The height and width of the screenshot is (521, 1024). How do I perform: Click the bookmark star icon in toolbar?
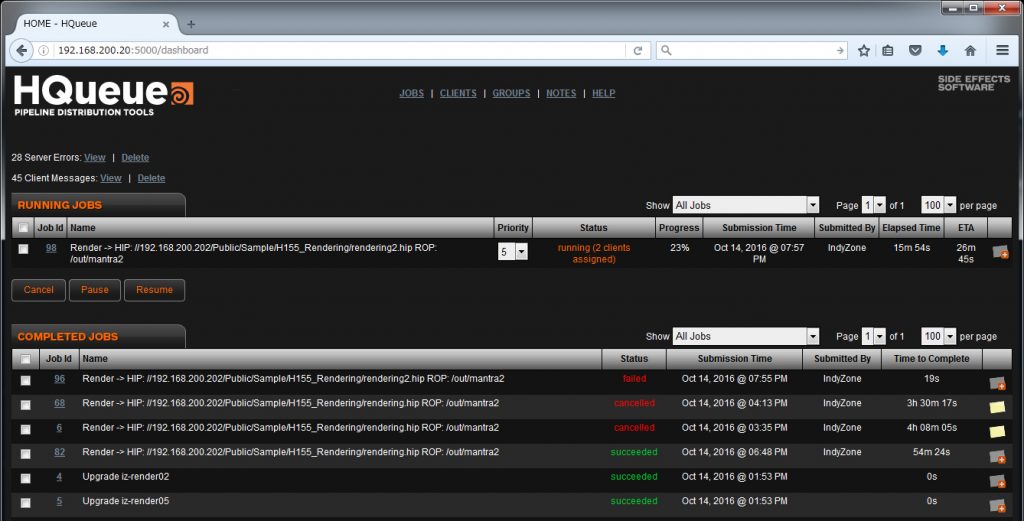(864, 50)
